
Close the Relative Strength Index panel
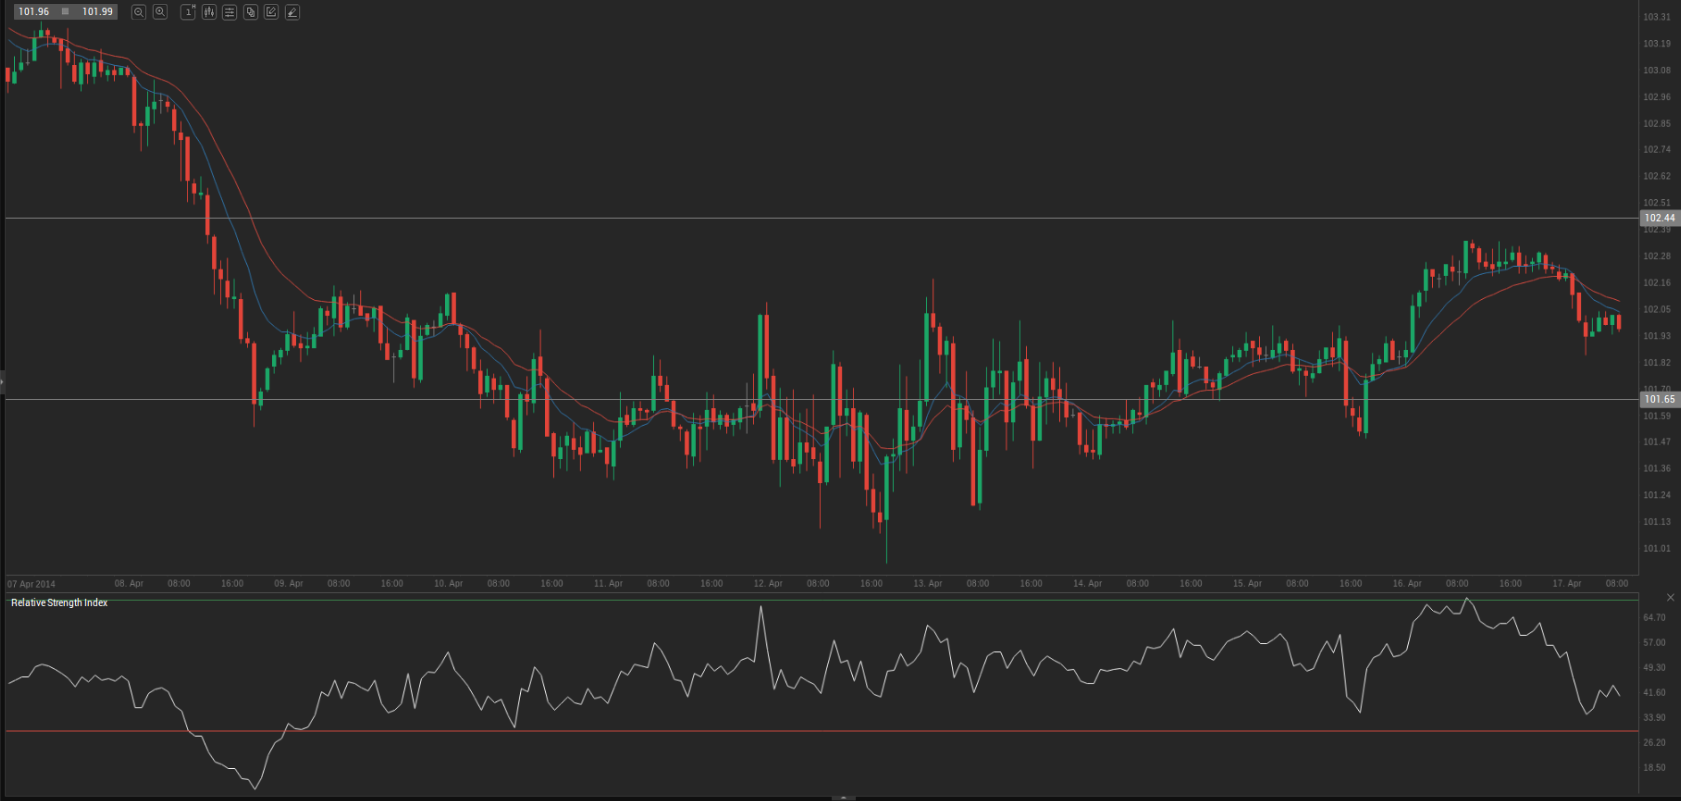pyautogui.click(x=1670, y=597)
